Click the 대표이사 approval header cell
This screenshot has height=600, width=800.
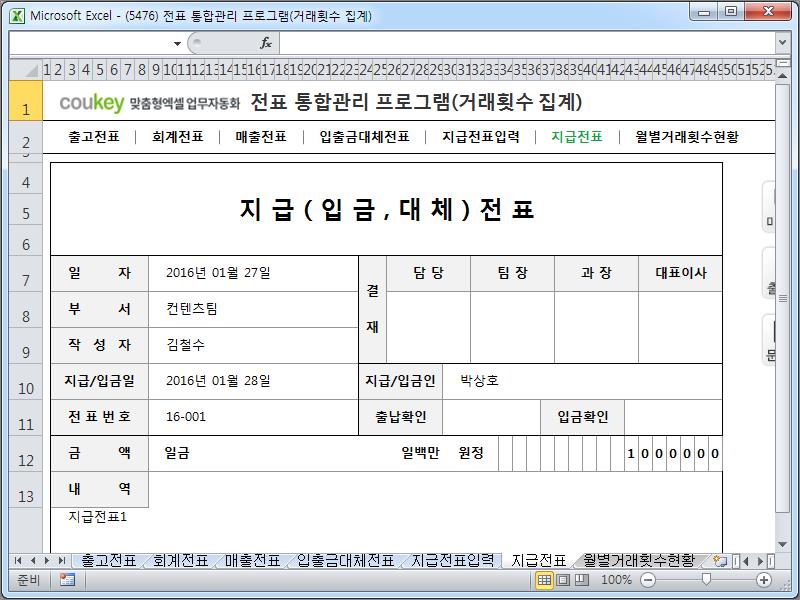(x=681, y=273)
